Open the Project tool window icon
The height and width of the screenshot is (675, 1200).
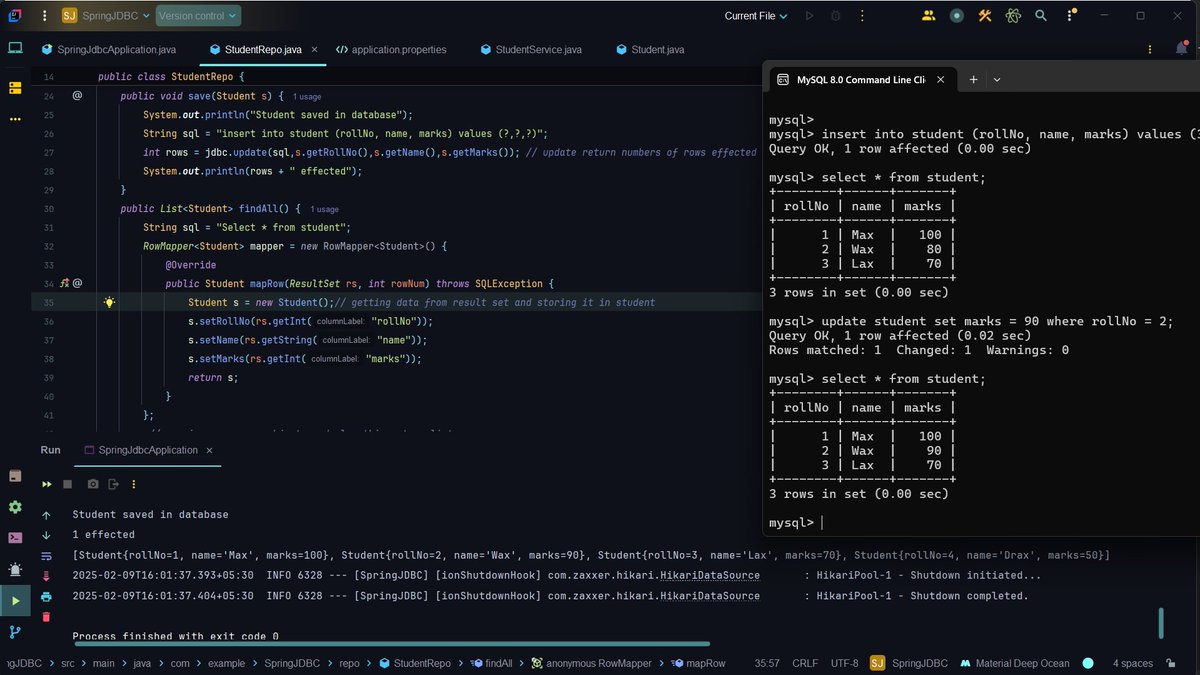[x=15, y=48]
